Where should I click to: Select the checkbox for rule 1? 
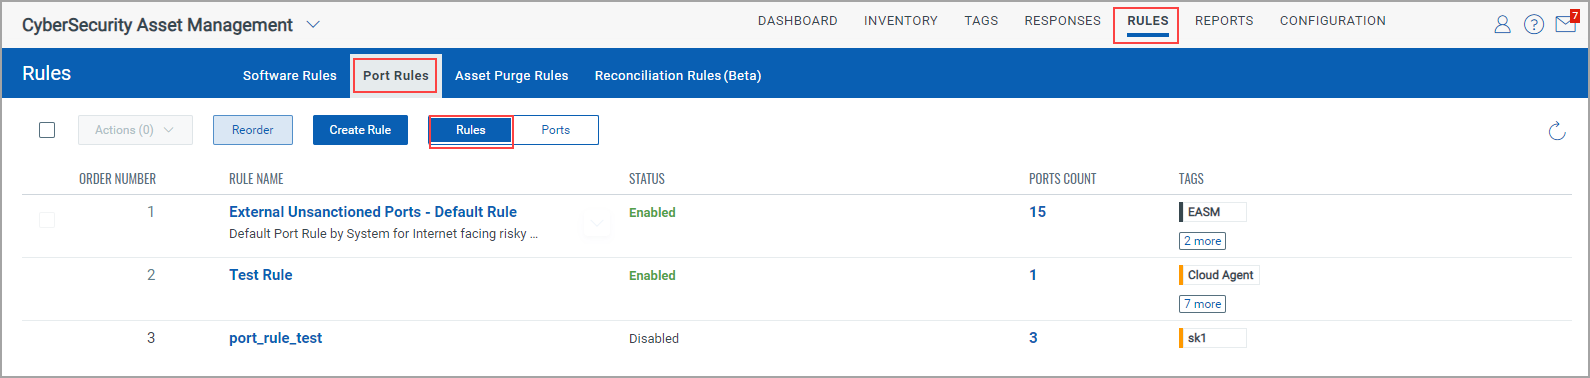tap(47, 219)
